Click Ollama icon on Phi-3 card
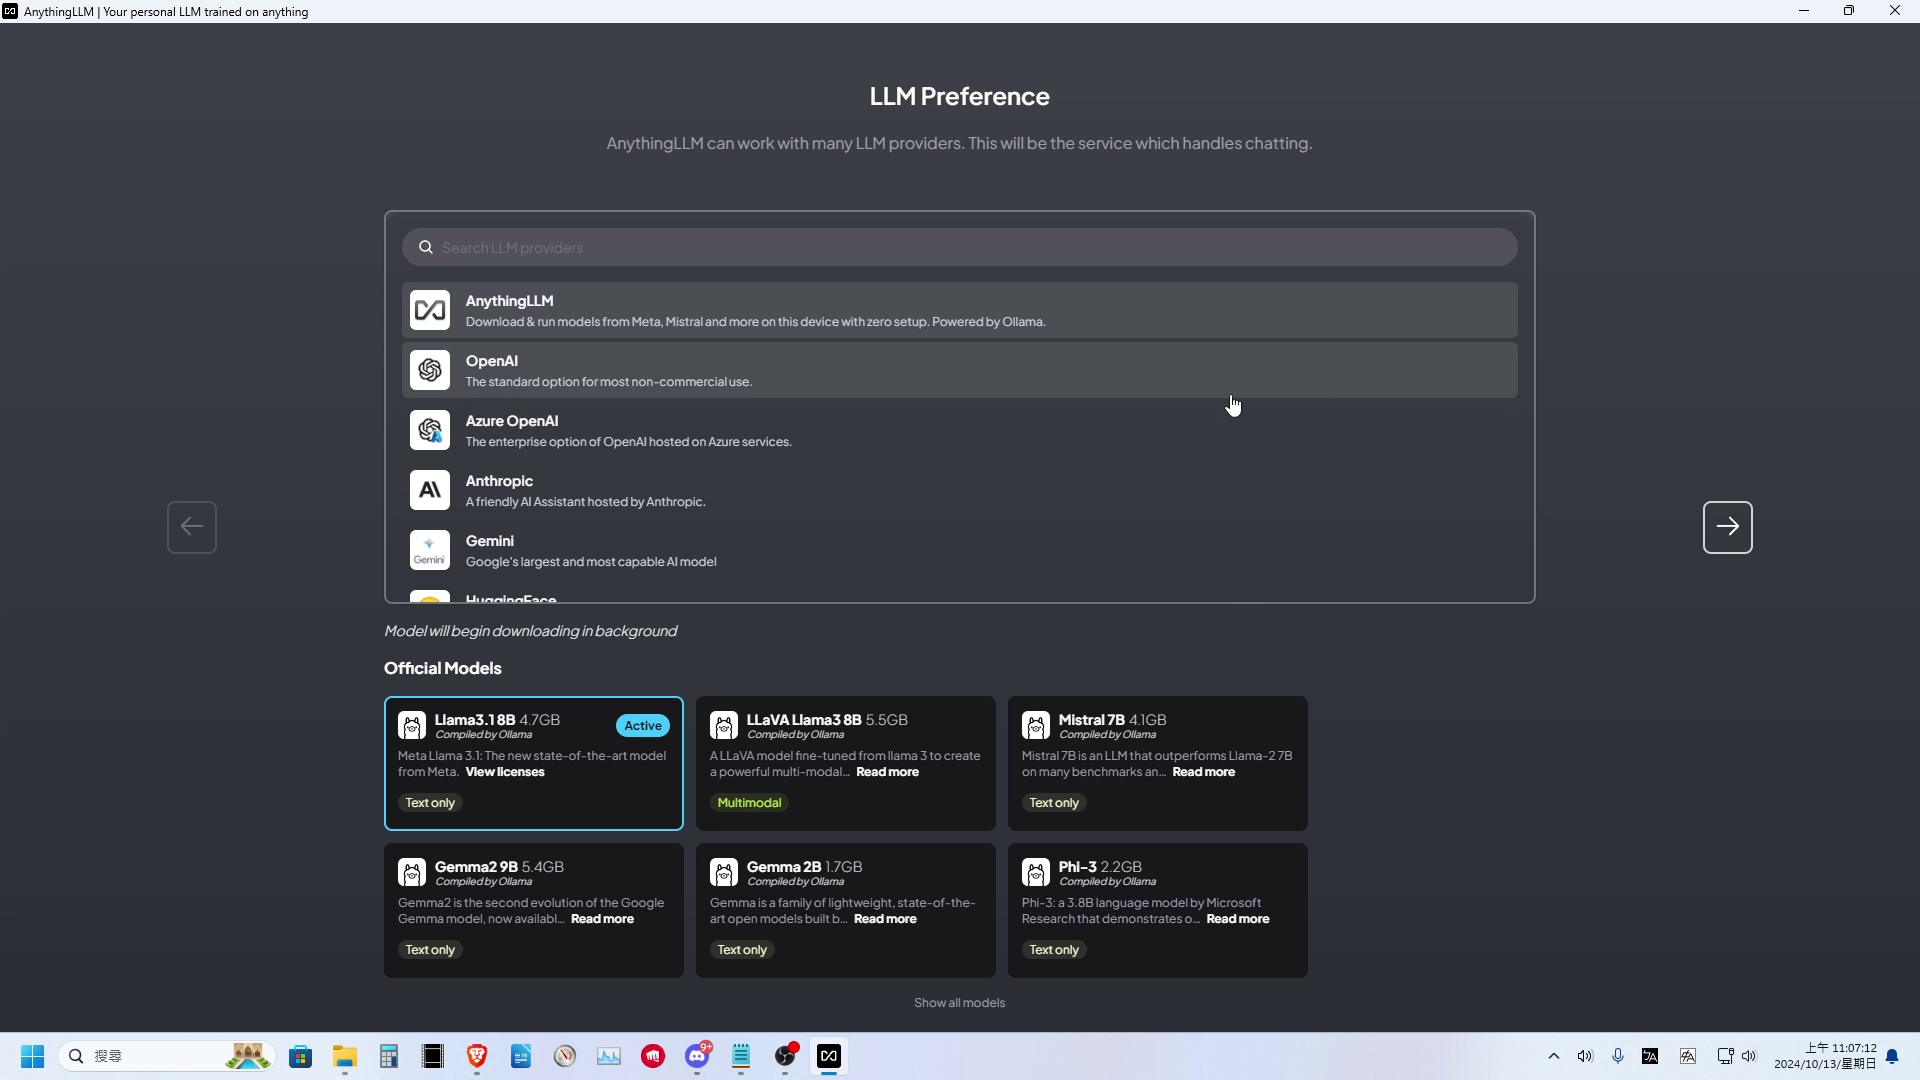Image resolution: width=1920 pixels, height=1080 pixels. click(x=1036, y=872)
